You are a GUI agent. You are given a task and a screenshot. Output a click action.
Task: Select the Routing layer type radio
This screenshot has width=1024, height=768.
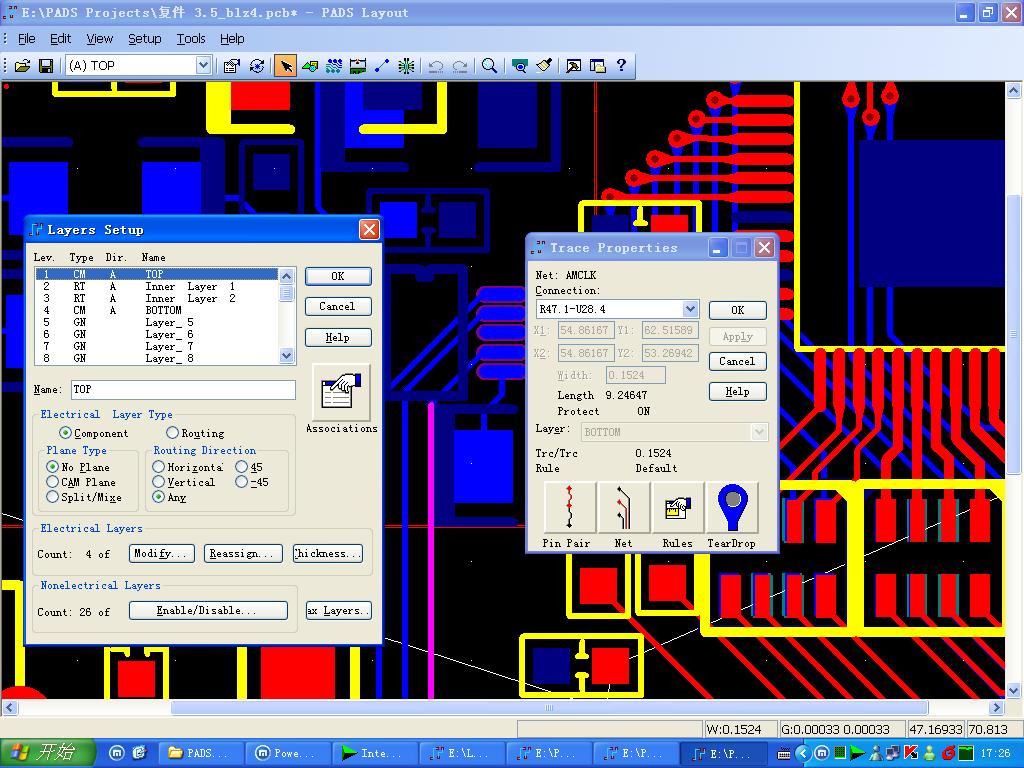[x=173, y=433]
